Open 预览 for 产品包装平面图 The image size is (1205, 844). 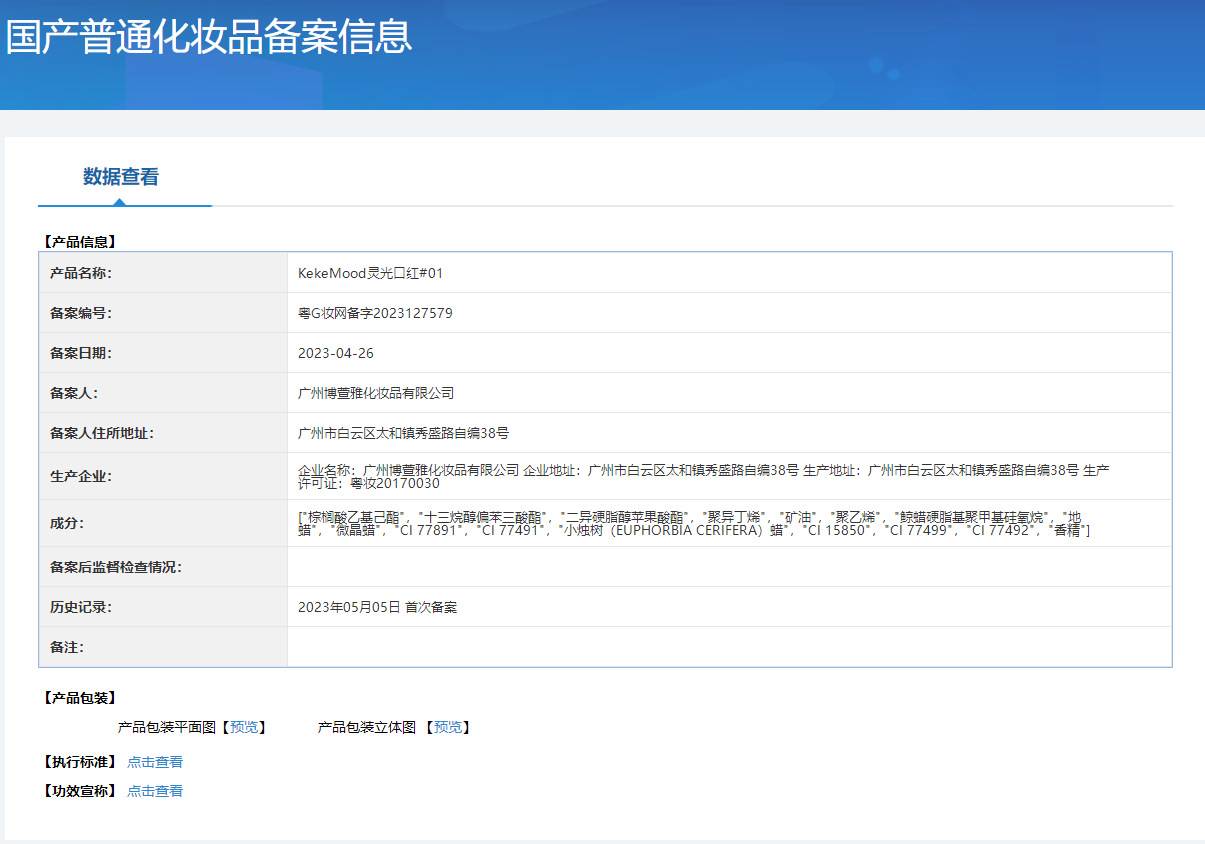(244, 727)
